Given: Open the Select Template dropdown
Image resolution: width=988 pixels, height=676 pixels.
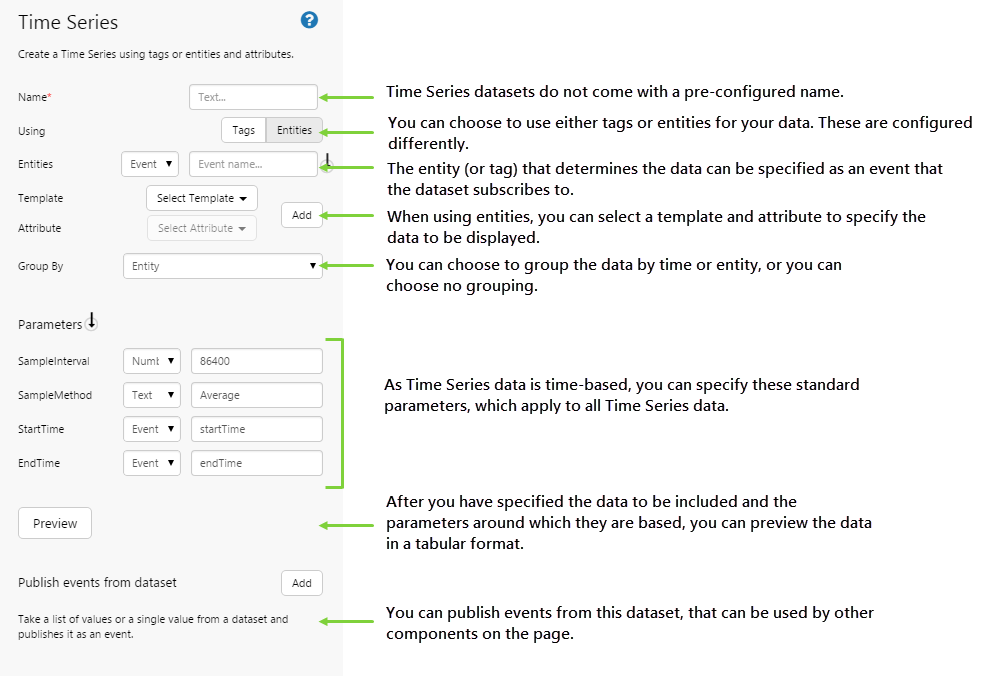Looking at the screenshot, I should coord(202,198).
